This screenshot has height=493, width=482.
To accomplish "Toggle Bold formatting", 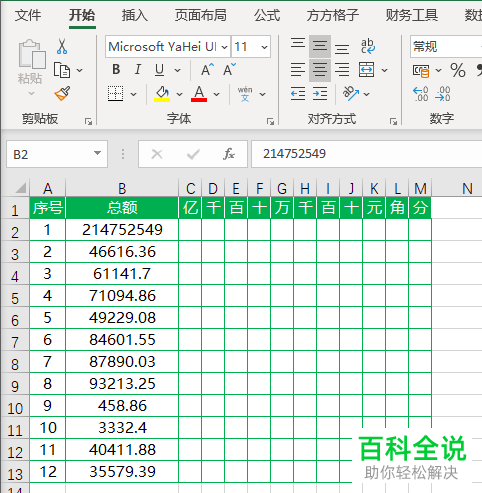I will pos(116,70).
